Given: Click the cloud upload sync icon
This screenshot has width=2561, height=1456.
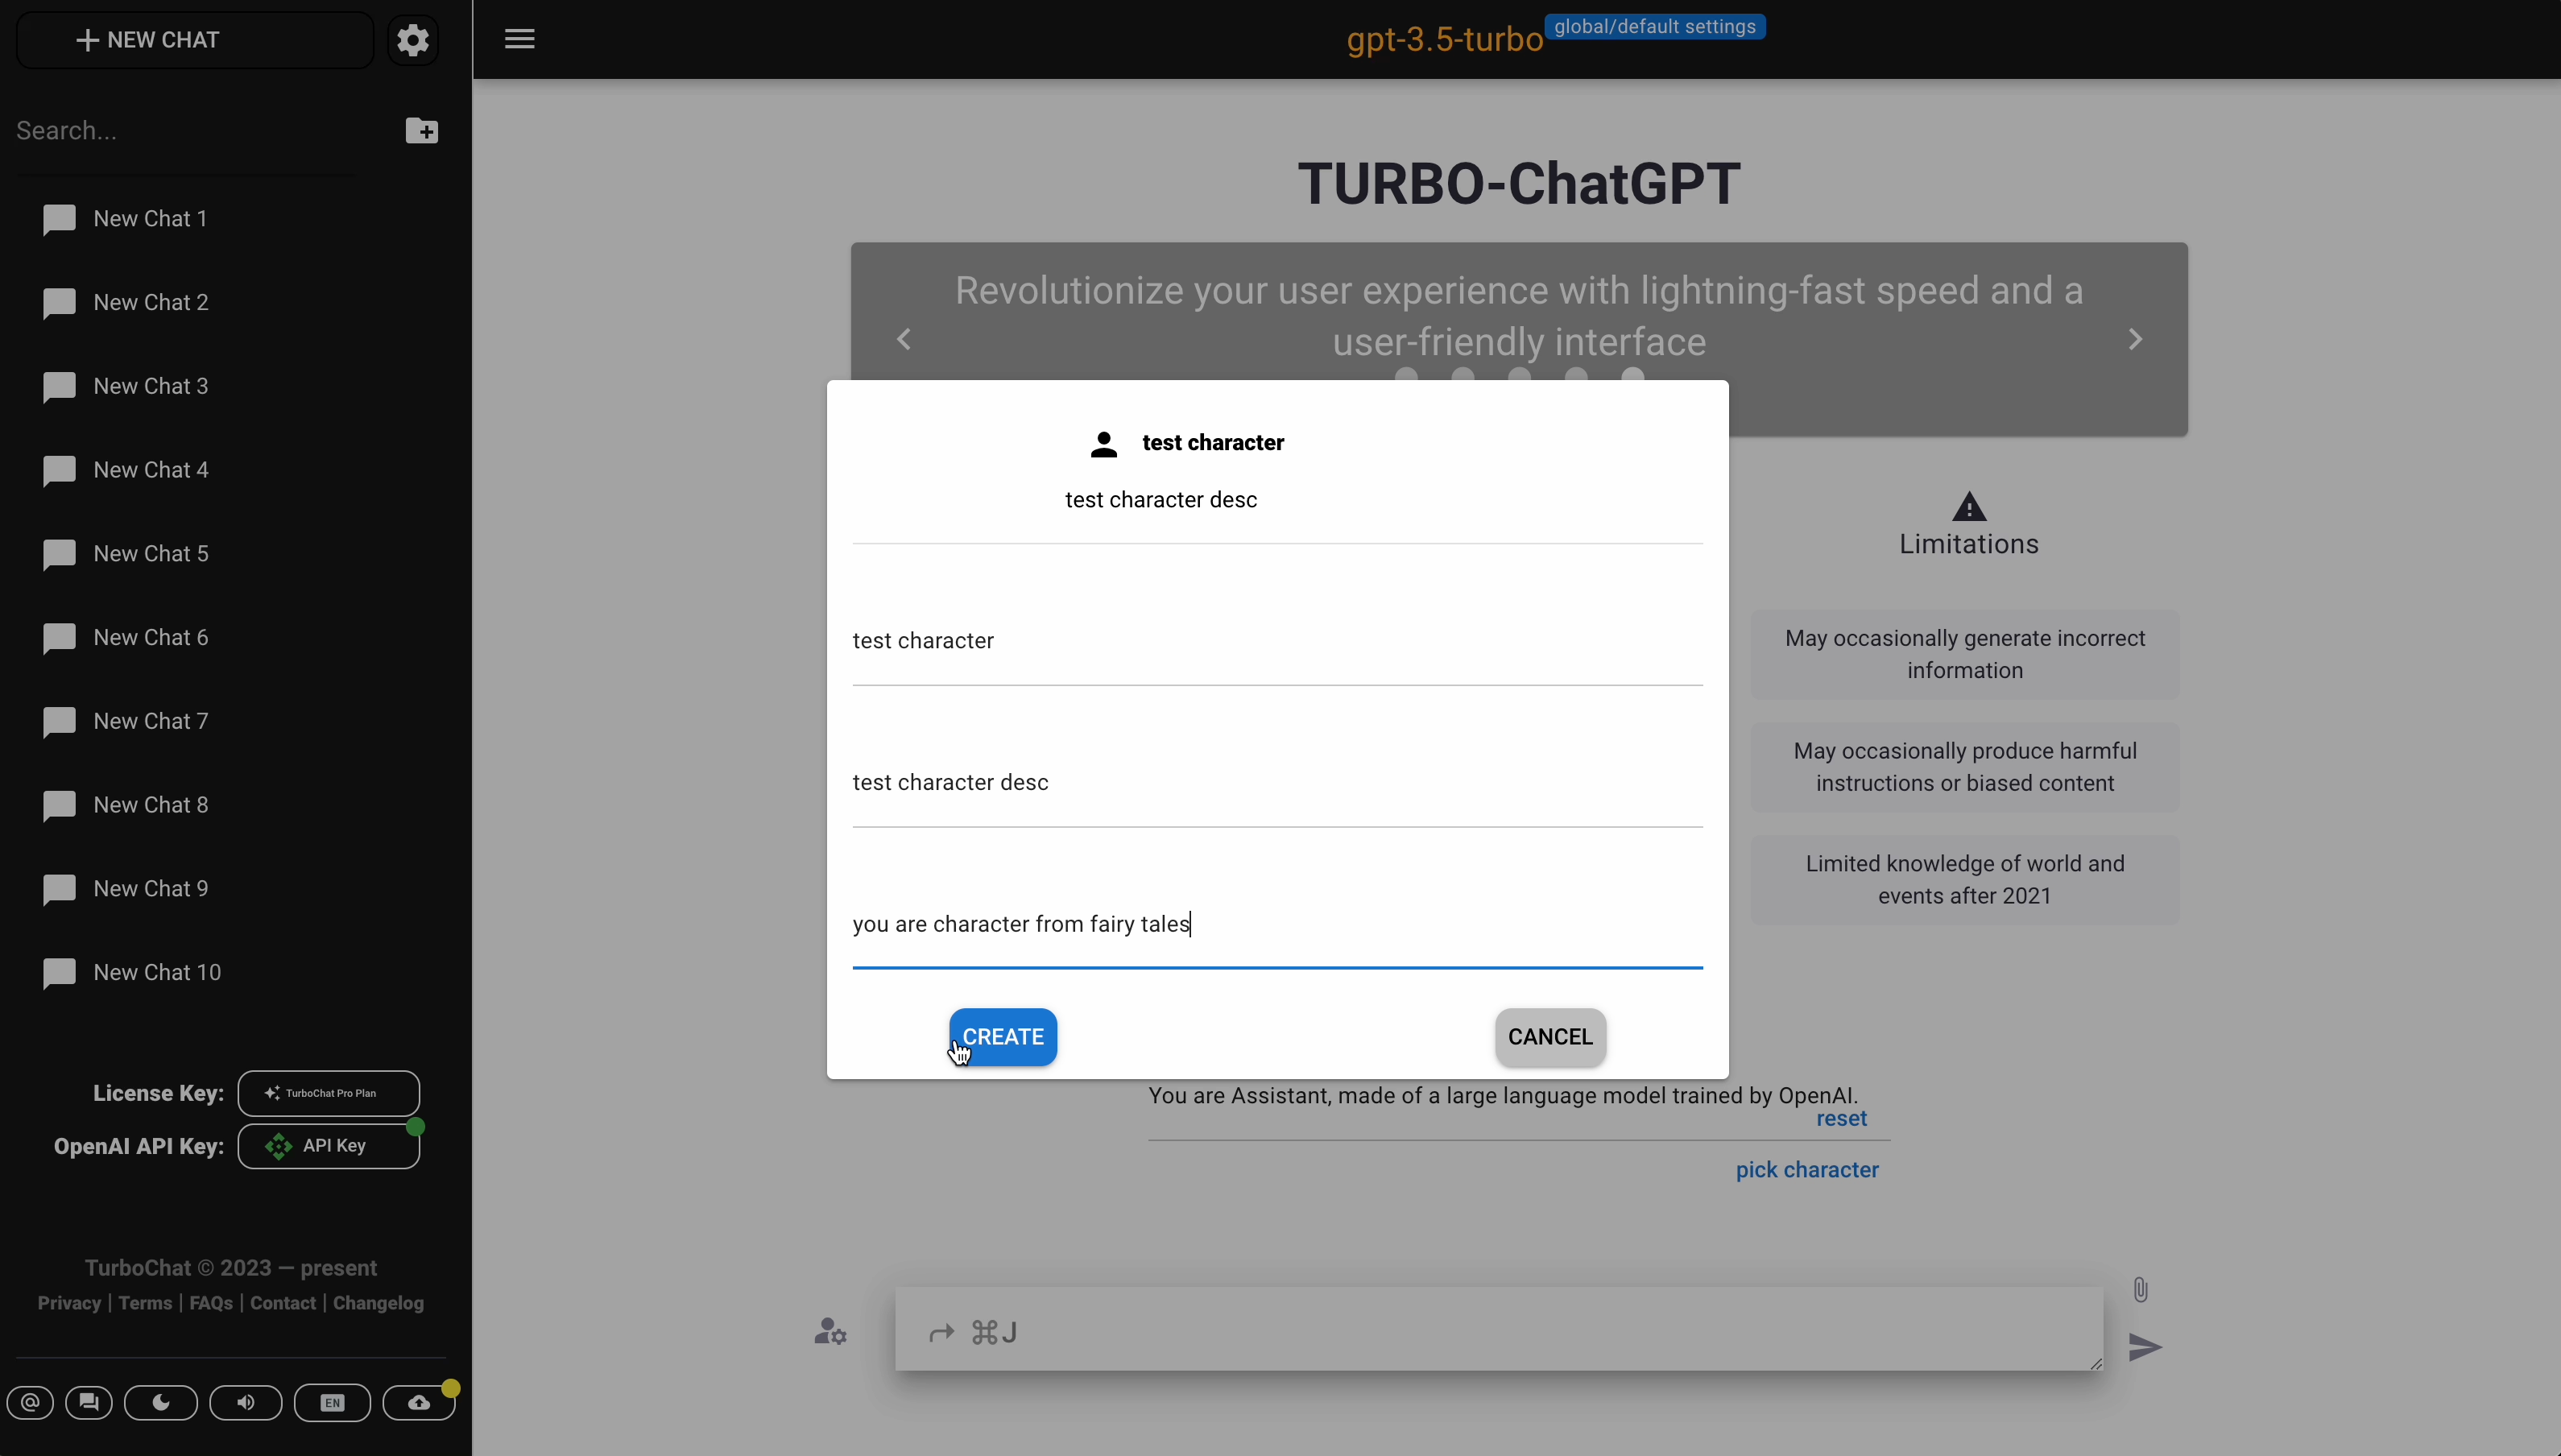Looking at the screenshot, I should pos(419,1402).
